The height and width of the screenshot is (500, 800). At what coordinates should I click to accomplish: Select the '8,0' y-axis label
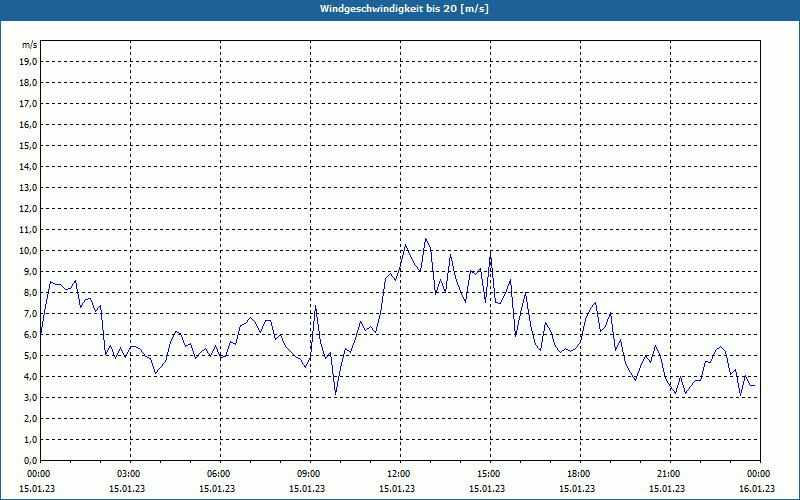(x=30, y=293)
